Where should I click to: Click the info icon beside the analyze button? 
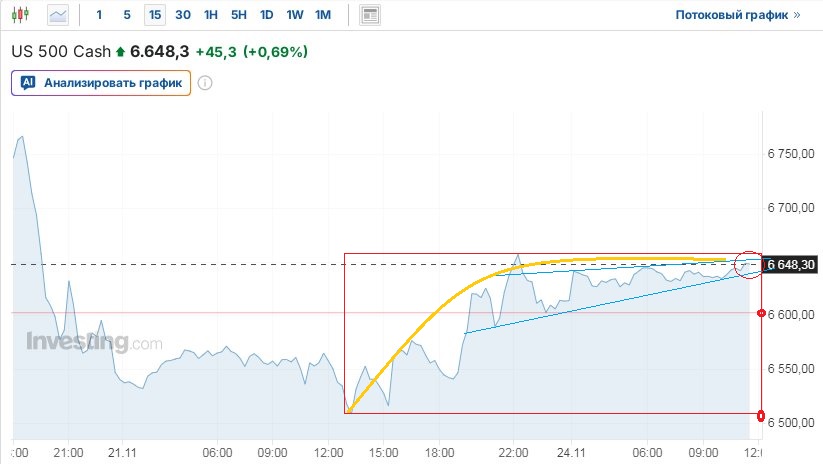tap(205, 83)
